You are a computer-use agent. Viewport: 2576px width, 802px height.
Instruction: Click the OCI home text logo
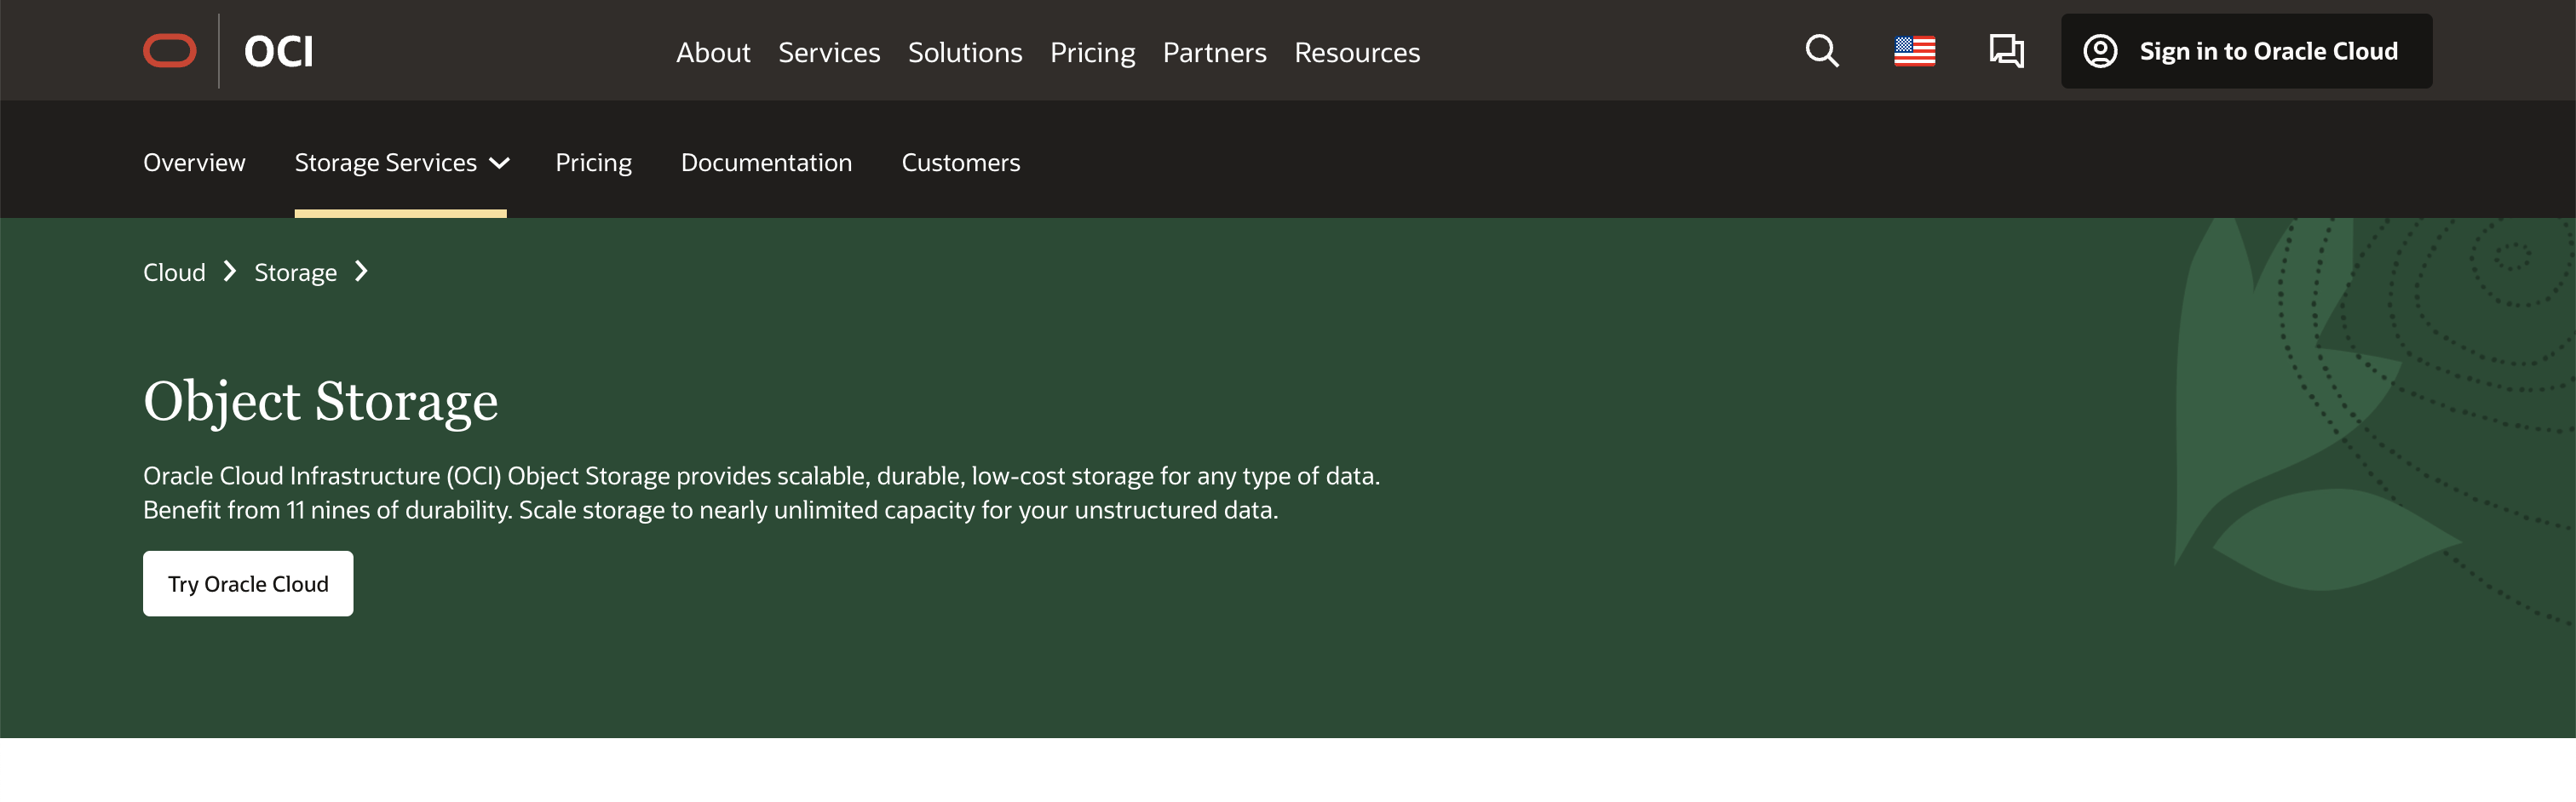(279, 51)
